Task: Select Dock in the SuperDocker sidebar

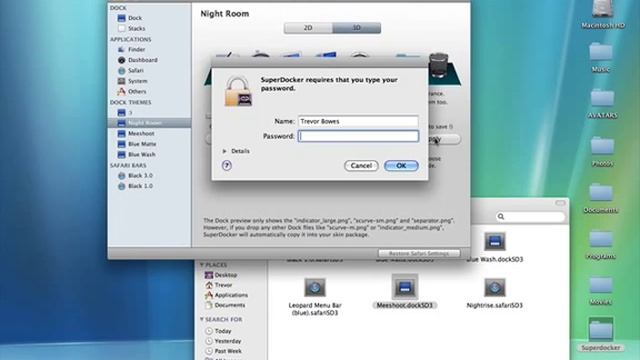Action: [135, 18]
